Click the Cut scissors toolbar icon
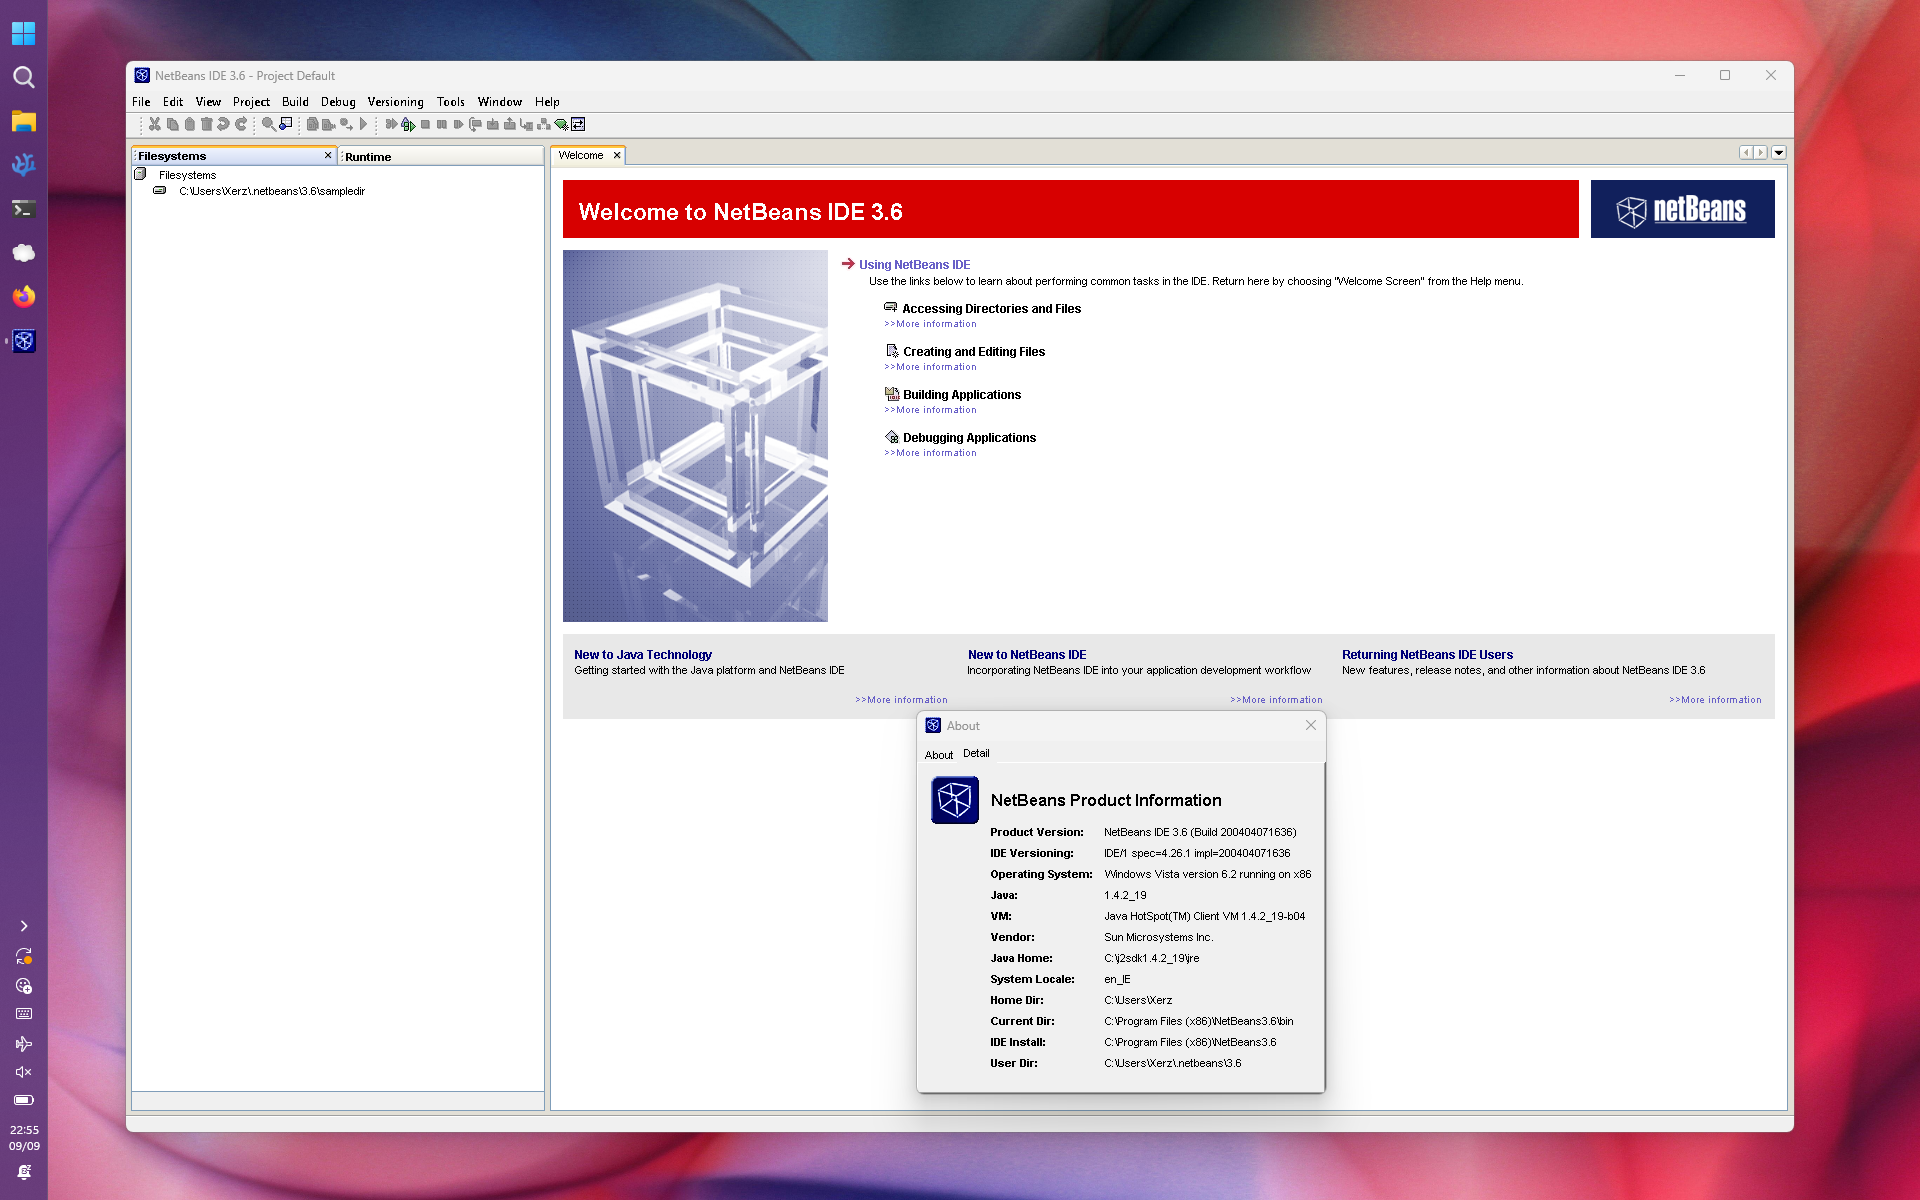1920x1200 pixels. (x=155, y=124)
